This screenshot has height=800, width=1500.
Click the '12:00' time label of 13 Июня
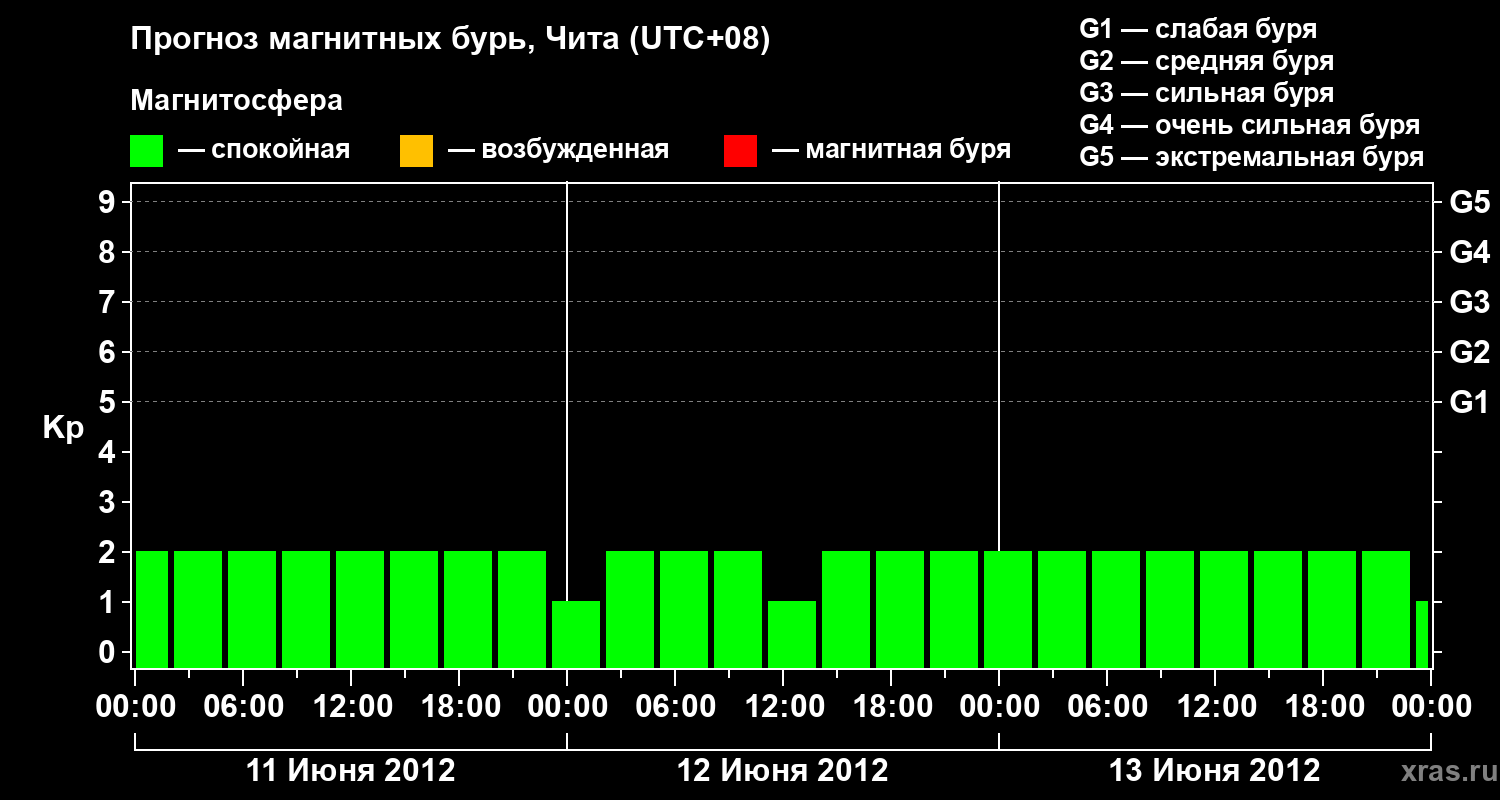[1215, 707]
